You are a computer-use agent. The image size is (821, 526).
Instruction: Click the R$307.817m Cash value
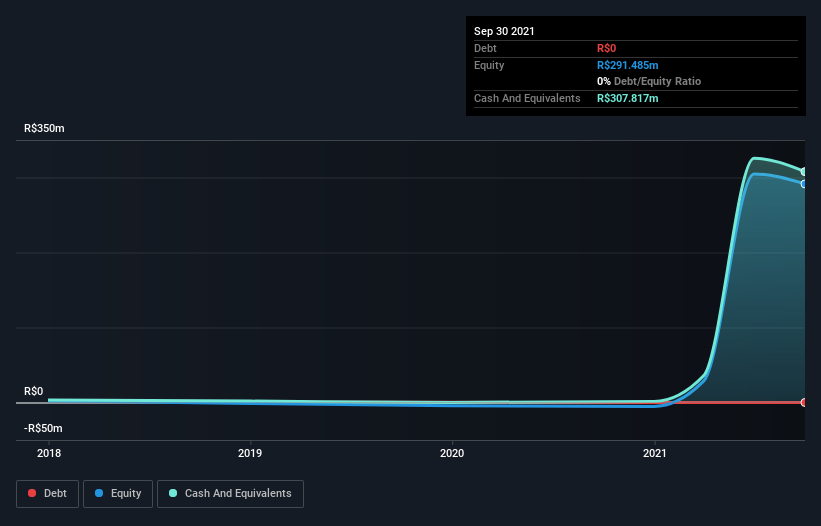627,98
